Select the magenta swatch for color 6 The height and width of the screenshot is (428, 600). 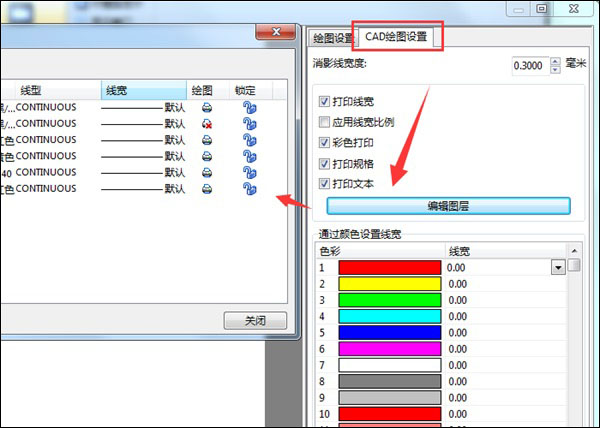tap(390, 349)
